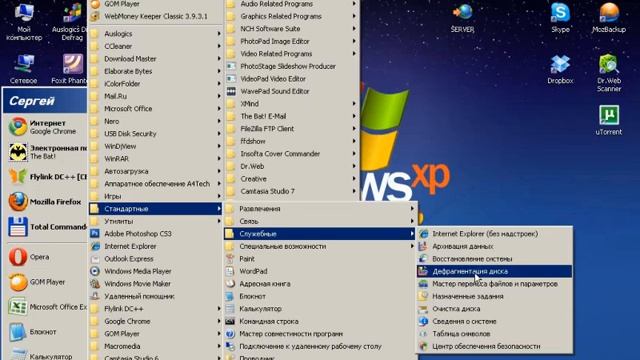Click Калькулятор icon in Стандартные menu
Viewport: 640px width, 360px height.
[230, 309]
